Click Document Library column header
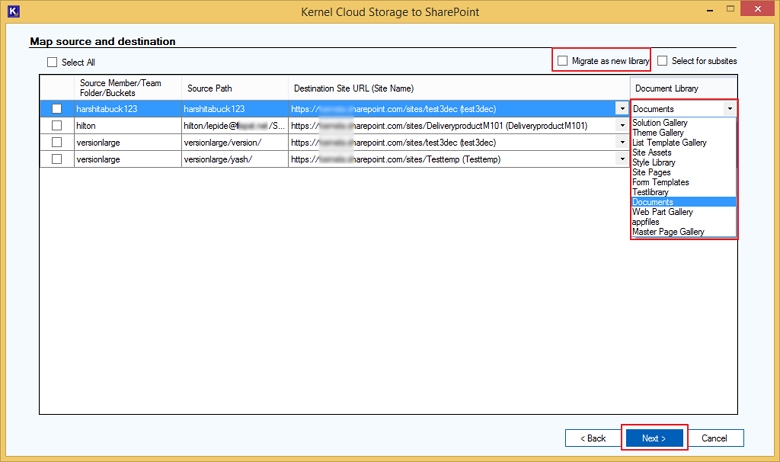This screenshot has width=780, height=462. pos(683,88)
